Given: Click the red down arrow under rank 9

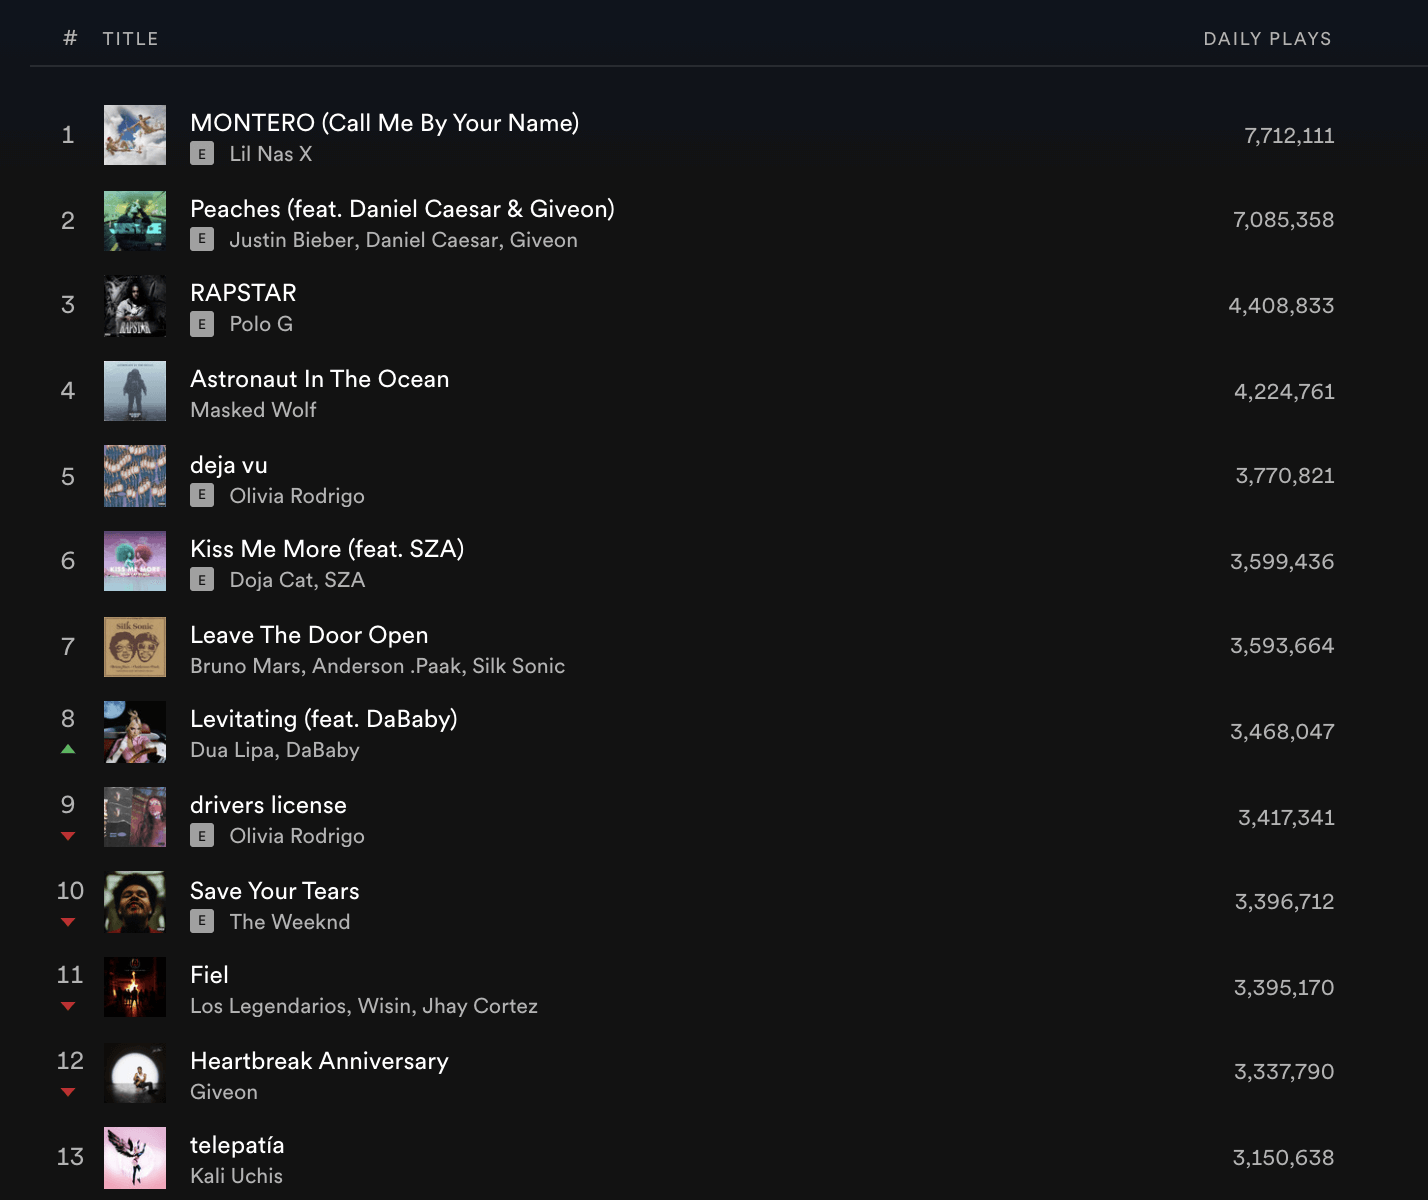Looking at the screenshot, I should (68, 836).
